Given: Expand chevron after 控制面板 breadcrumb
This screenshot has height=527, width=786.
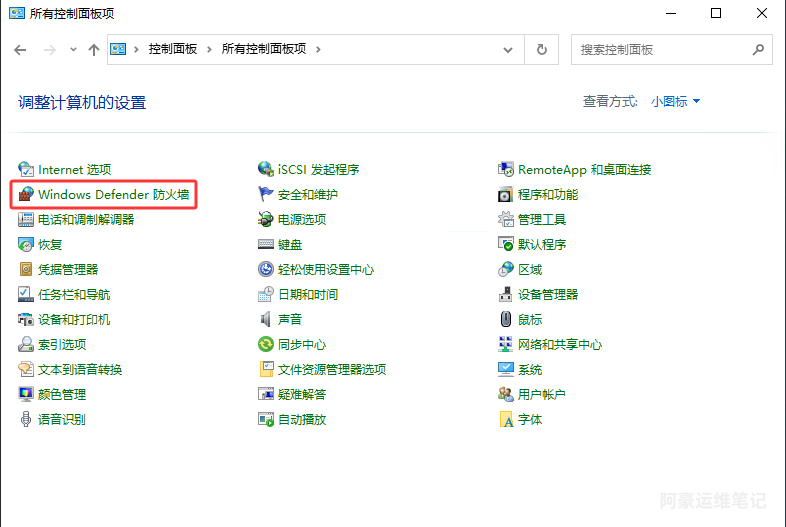Looking at the screenshot, I should point(209,49).
